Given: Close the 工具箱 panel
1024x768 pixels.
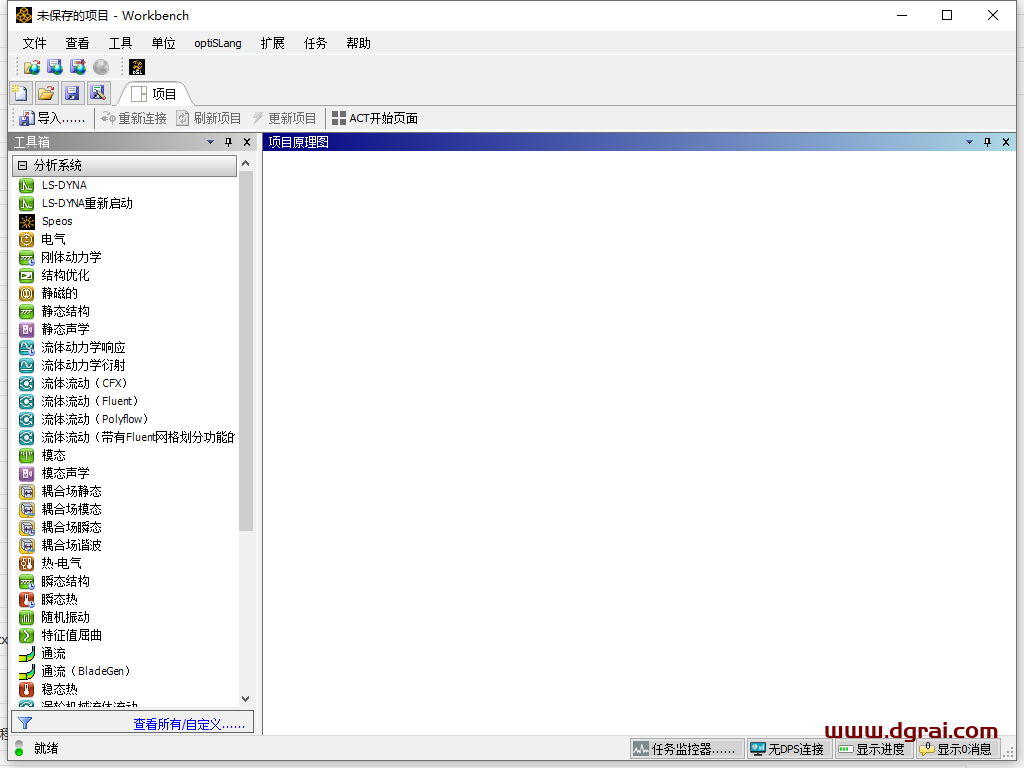Looking at the screenshot, I should click(x=247, y=142).
